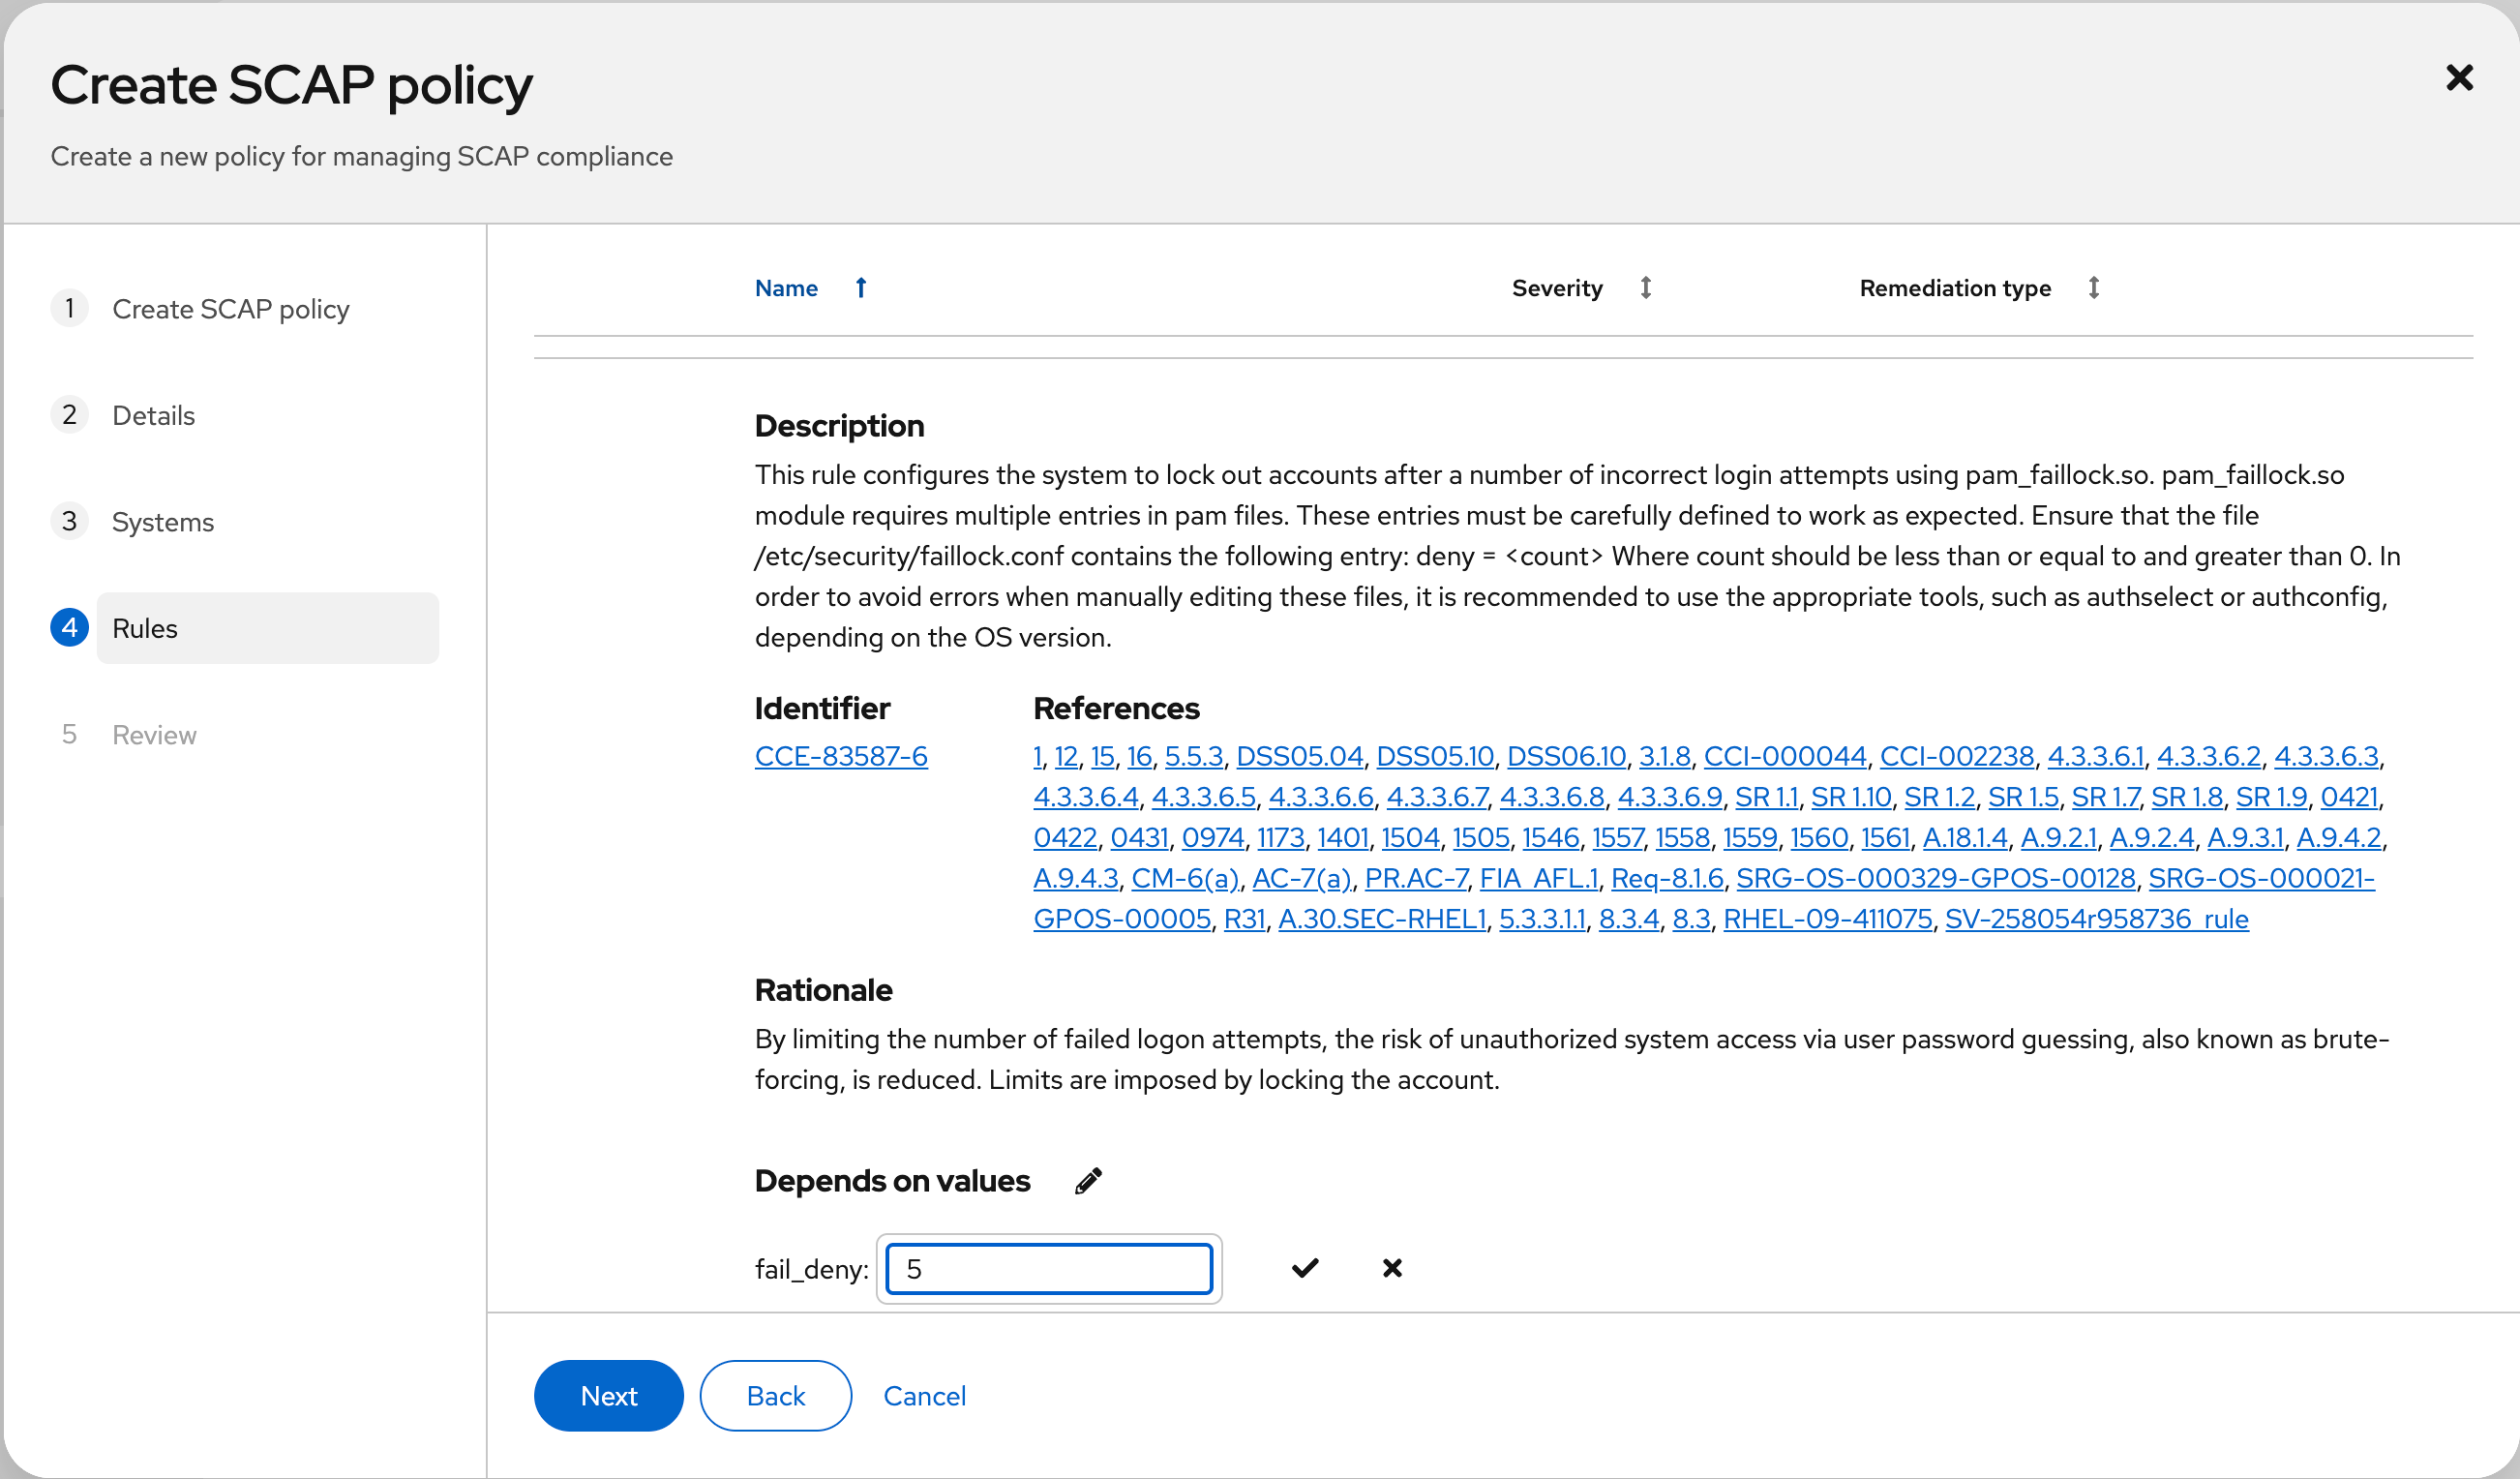Open reference link CCI-000044

point(1784,757)
